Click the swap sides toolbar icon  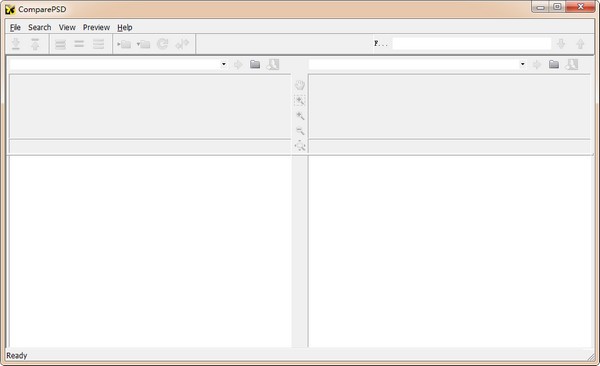point(182,44)
